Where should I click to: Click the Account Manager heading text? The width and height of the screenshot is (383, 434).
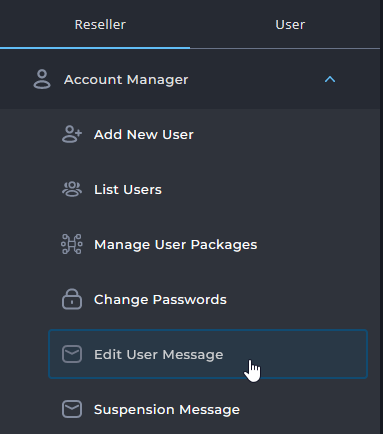point(126,80)
